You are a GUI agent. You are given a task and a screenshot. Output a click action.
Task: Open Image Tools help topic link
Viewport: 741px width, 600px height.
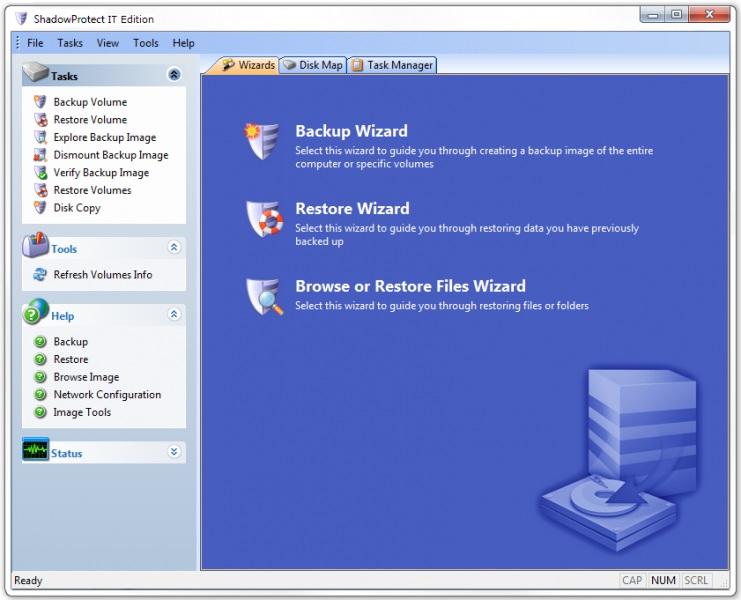tap(82, 412)
